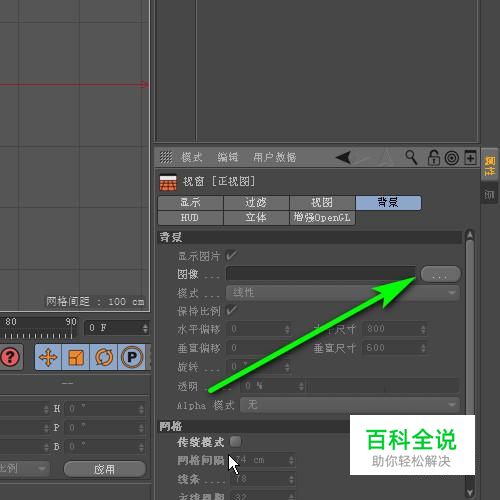Toggle the parameter P record icon
The image size is (500, 500).
coord(132,357)
